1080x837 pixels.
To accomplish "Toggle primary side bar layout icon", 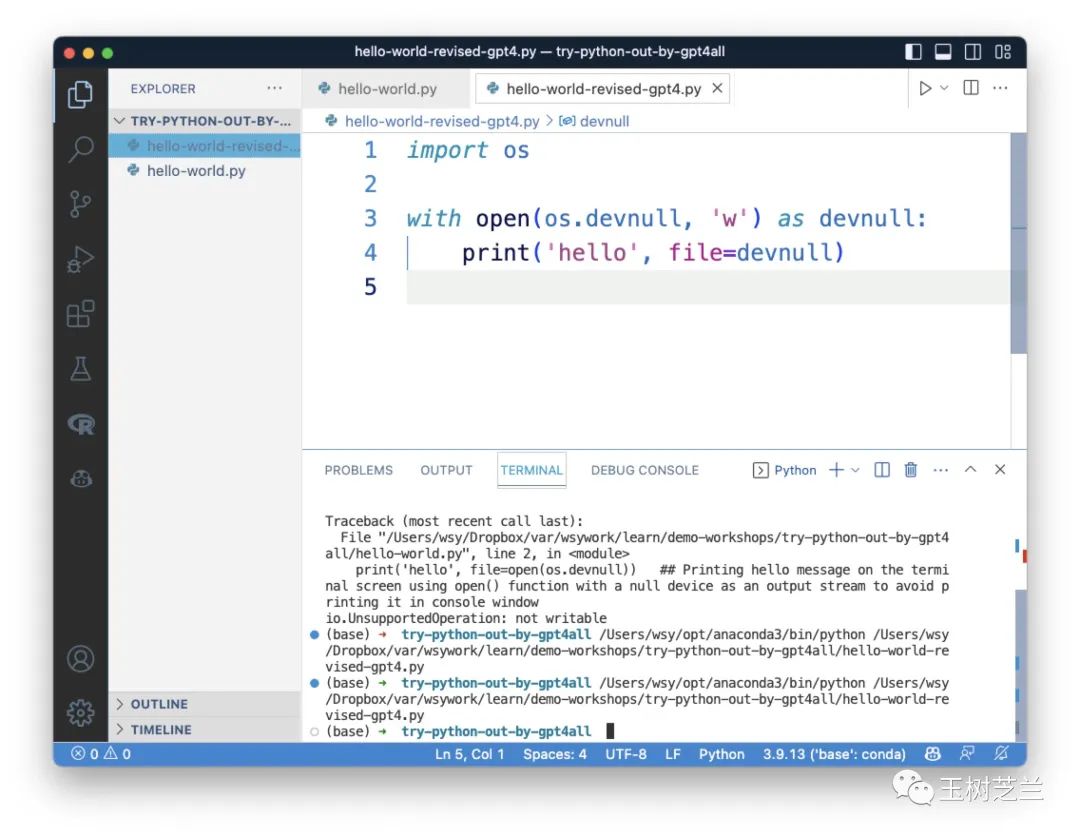I will tap(913, 52).
